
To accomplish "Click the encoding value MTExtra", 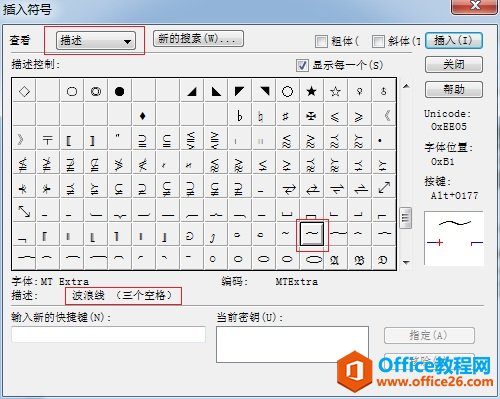I will (297, 282).
